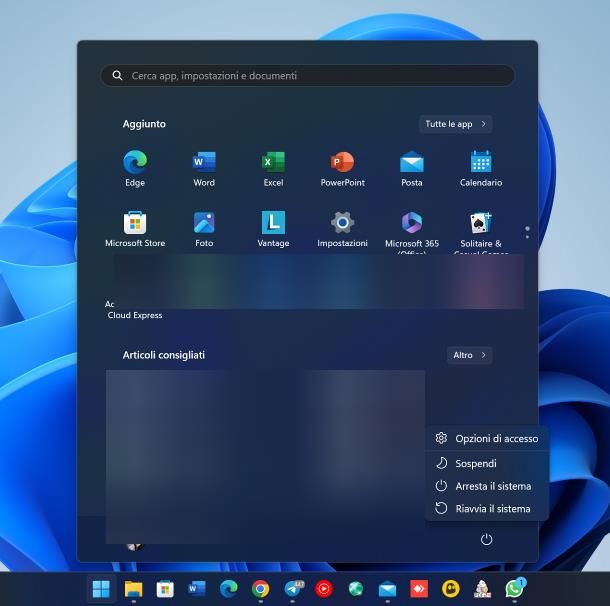Click the search field Cerca app, impostazioni
This screenshot has height=606, width=610.
308,75
